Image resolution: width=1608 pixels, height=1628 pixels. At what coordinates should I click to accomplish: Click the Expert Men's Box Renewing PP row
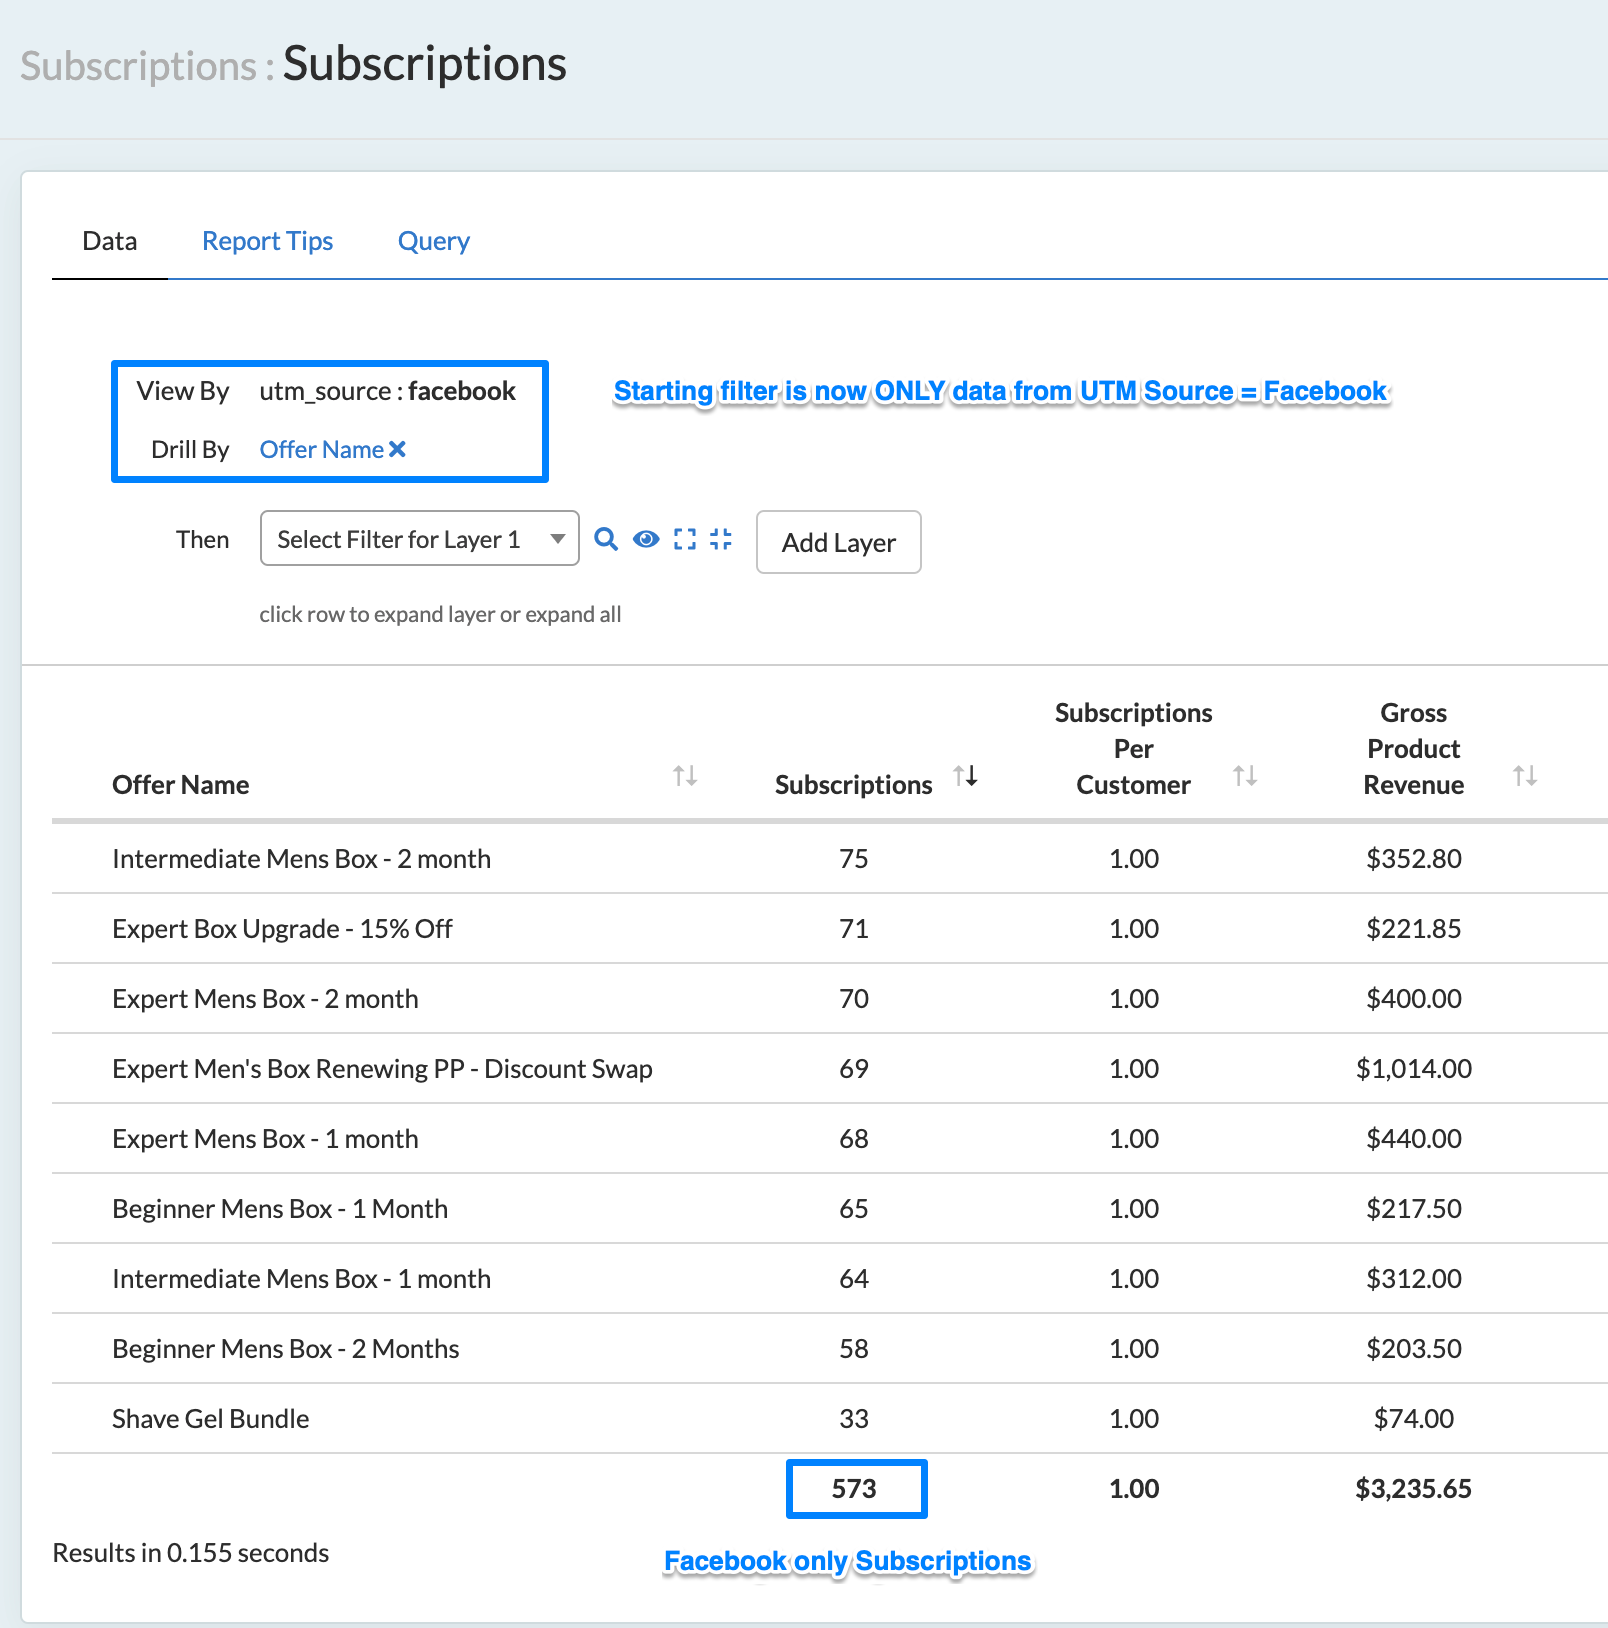click(x=382, y=1069)
